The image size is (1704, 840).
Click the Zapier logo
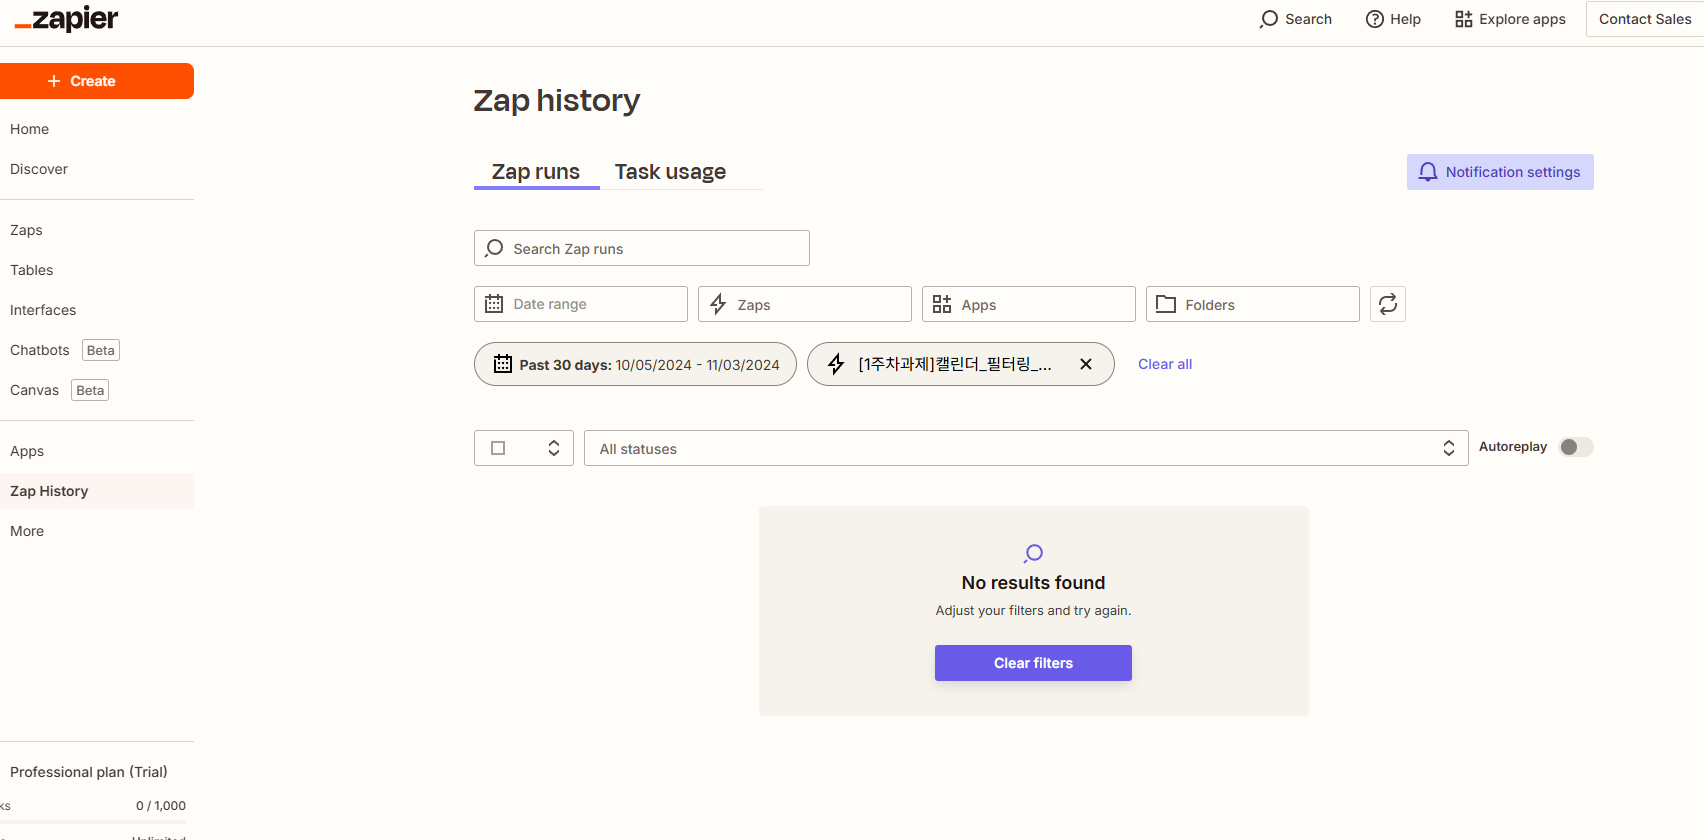click(66, 19)
